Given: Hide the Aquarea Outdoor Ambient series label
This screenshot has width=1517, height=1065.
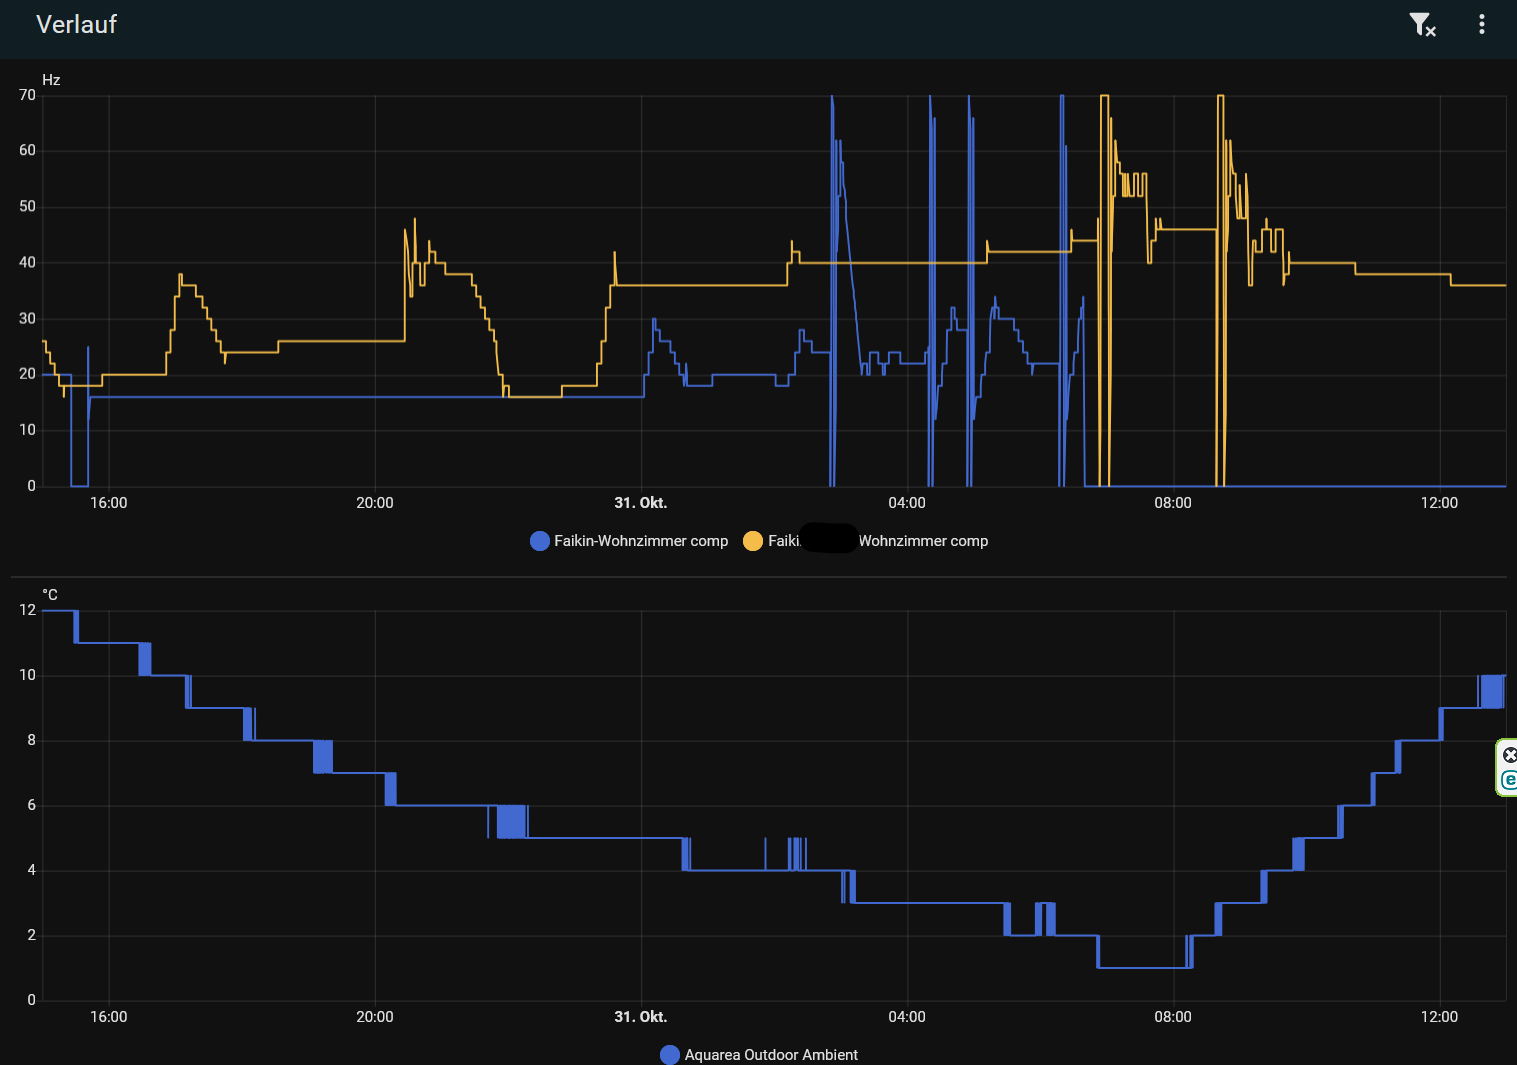Looking at the screenshot, I should [x=771, y=1055].
